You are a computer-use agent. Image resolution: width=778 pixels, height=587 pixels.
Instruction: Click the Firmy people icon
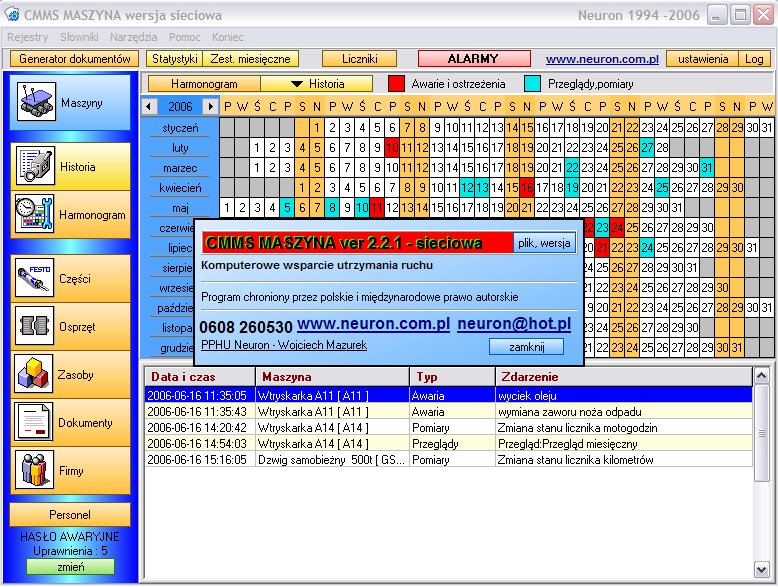pos(34,470)
